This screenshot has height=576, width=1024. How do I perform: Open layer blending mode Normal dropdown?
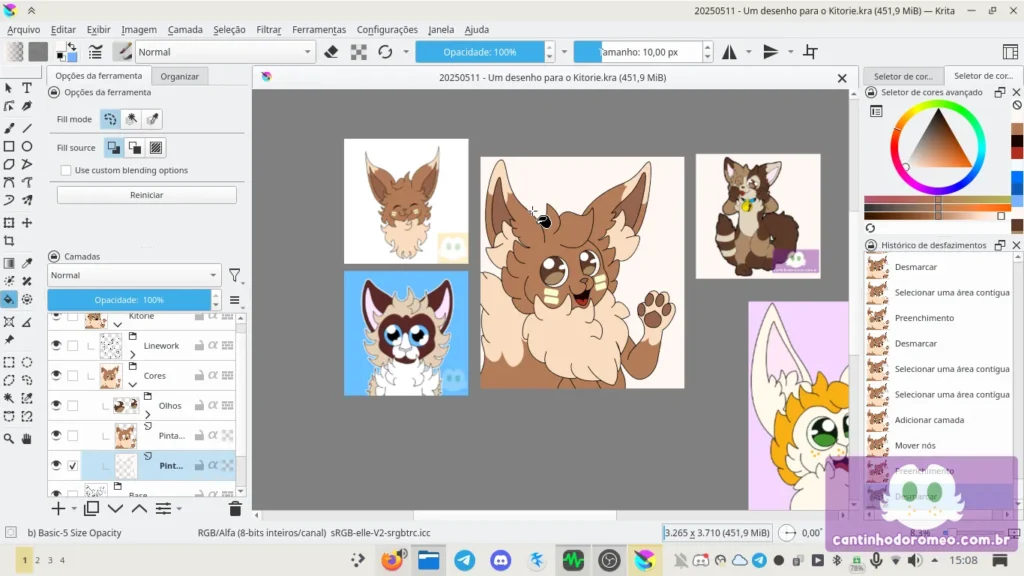(x=134, y=276)
